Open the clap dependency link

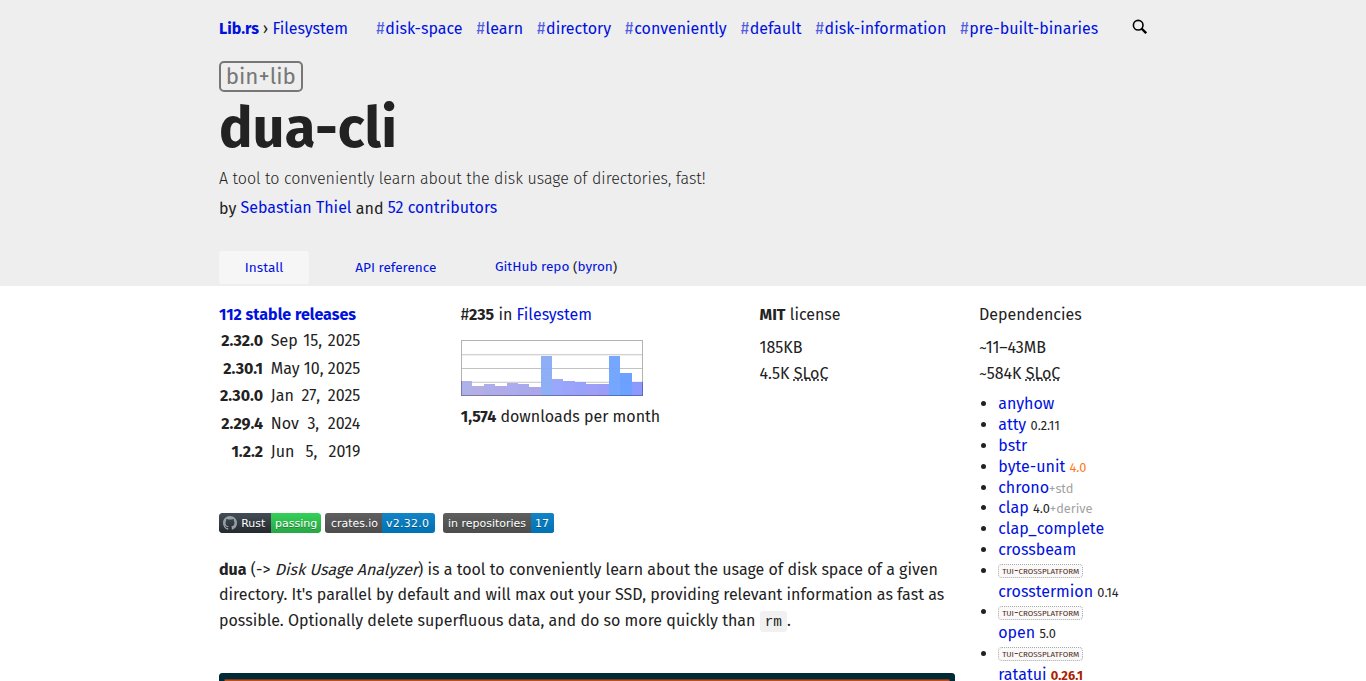(1013, 508)
